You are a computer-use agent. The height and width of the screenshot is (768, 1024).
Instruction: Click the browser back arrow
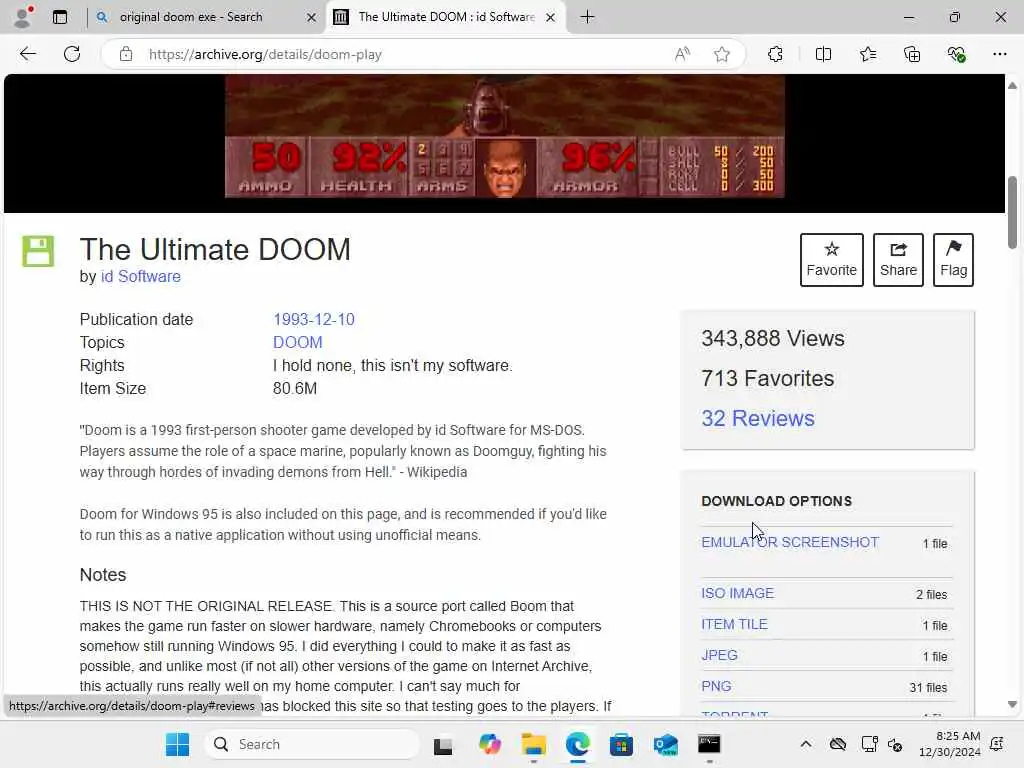click(x=27, y=54)
